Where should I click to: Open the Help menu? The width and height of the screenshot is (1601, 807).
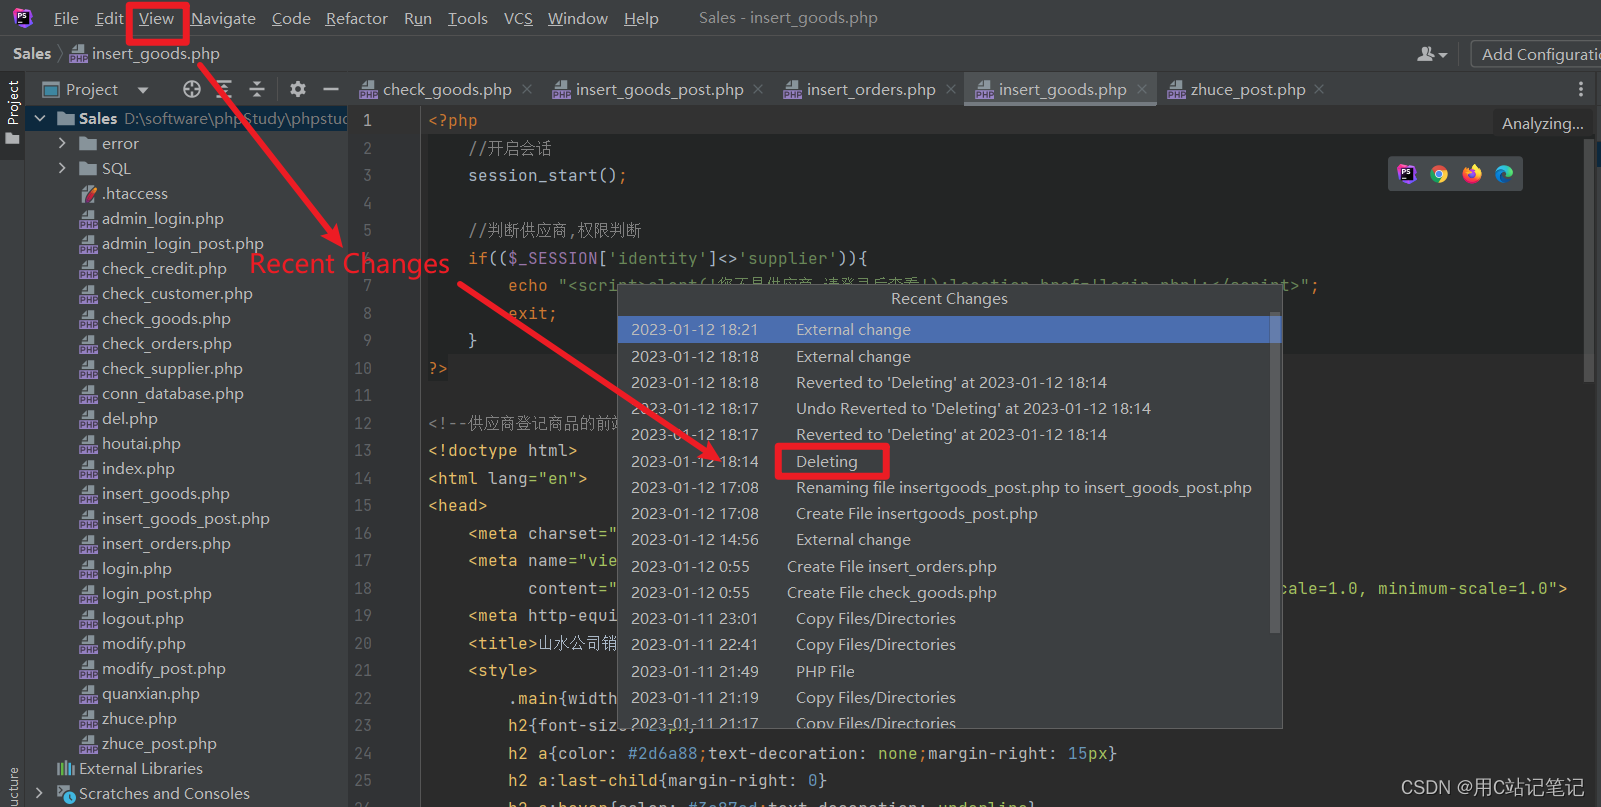point(641,18)
